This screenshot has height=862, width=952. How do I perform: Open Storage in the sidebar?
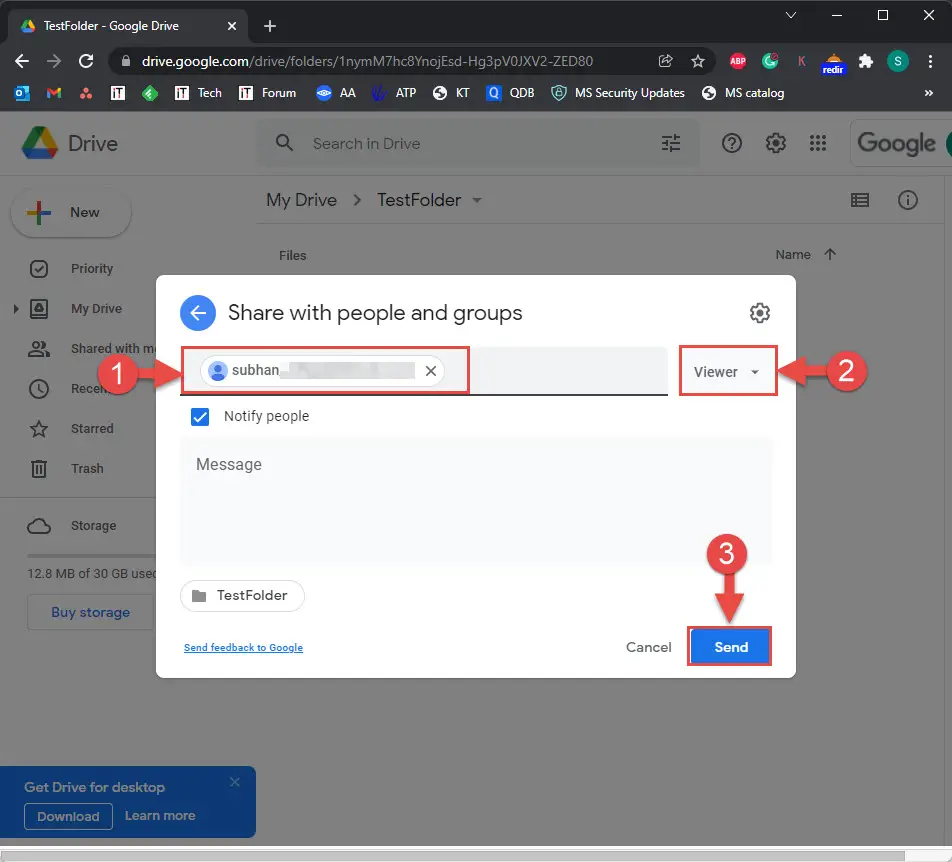pyautogui.click(x=73, y=526)
